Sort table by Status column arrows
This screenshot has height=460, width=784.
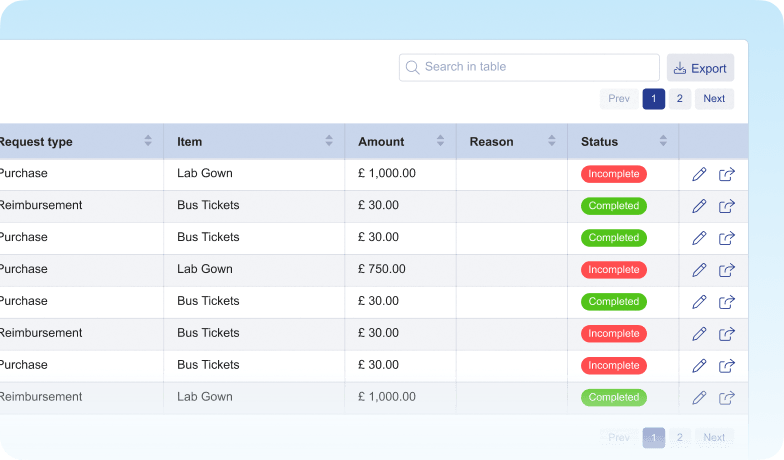coord(664,141)
